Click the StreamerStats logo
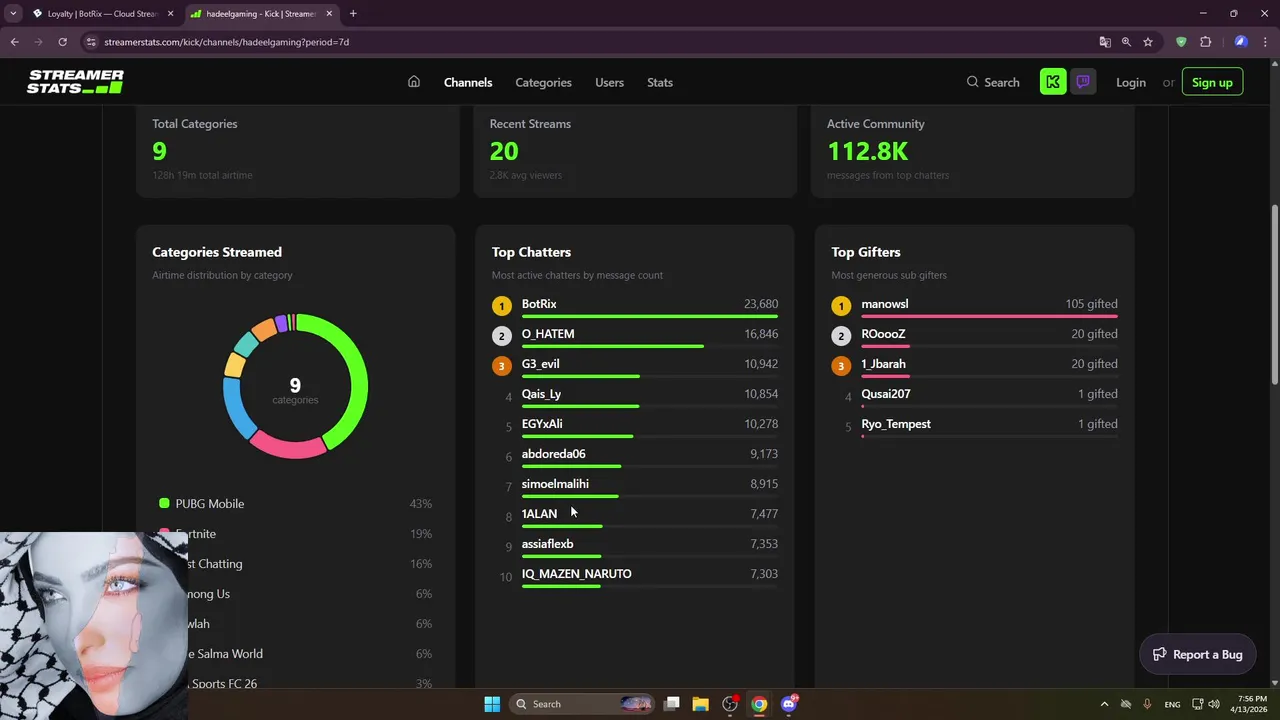The image size is (1280, 720). point(75,82)
